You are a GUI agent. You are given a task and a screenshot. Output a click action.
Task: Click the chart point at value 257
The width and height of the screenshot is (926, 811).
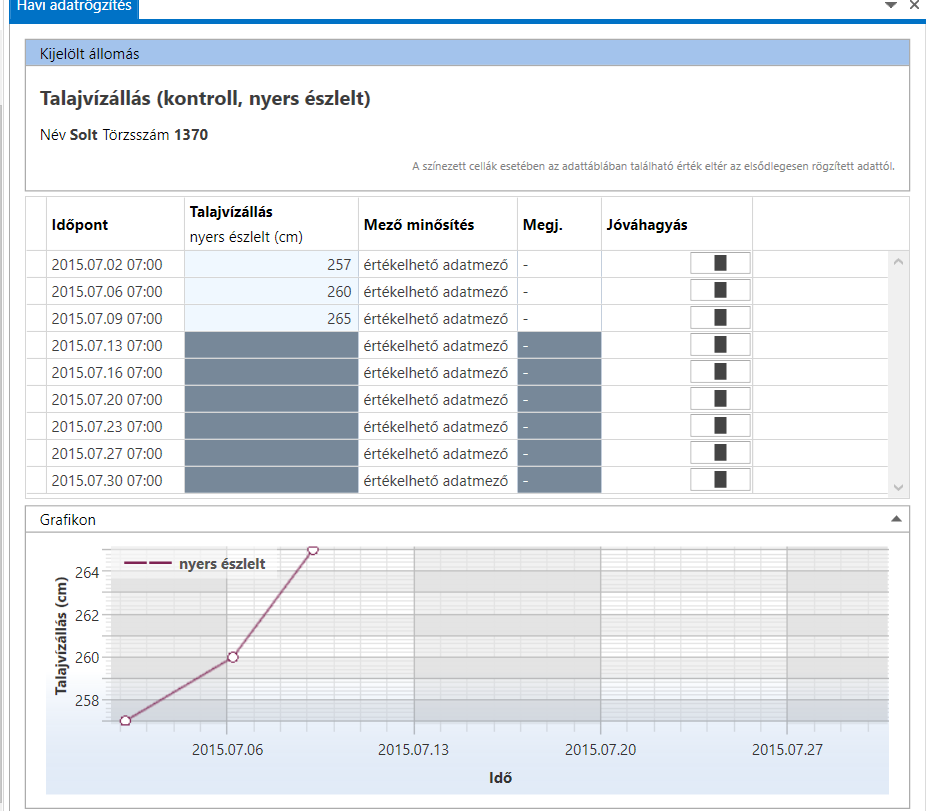point(125,721)
